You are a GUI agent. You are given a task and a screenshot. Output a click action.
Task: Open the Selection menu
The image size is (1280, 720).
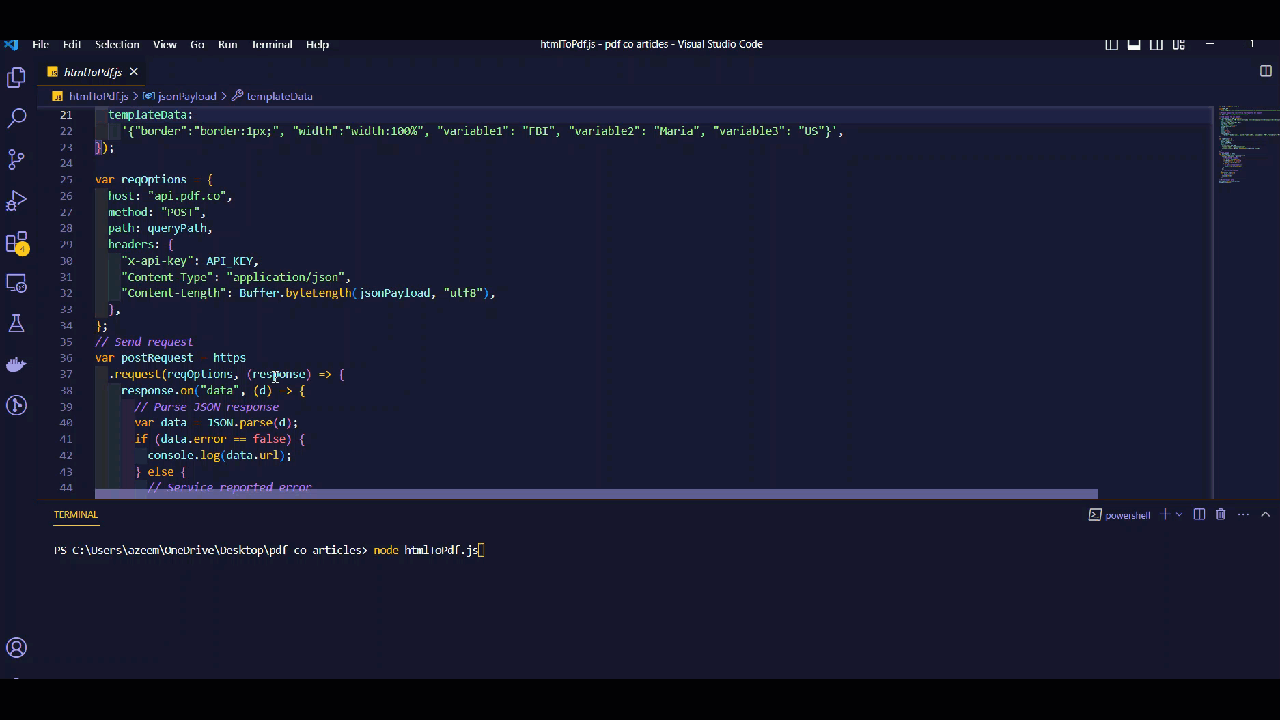click(x=117, y=44)
